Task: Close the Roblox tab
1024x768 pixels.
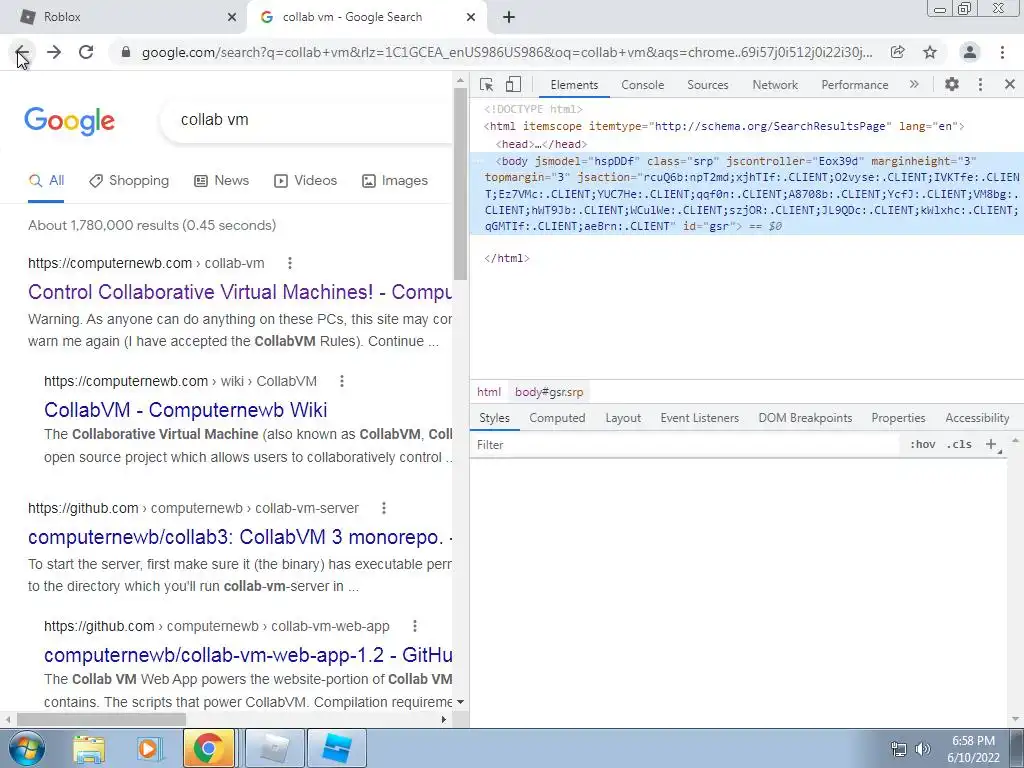Action: click(232, 17)
